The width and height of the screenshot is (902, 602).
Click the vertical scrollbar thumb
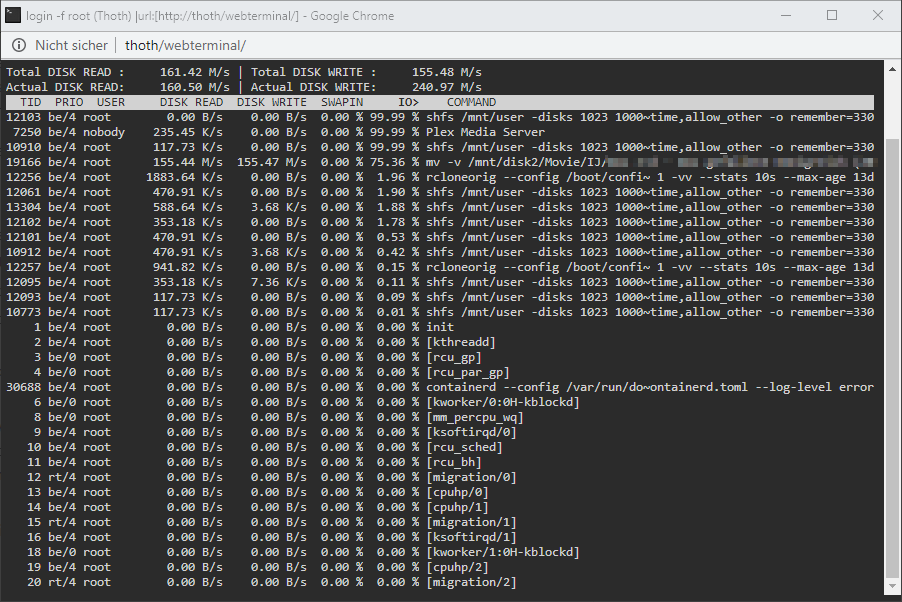892,357
